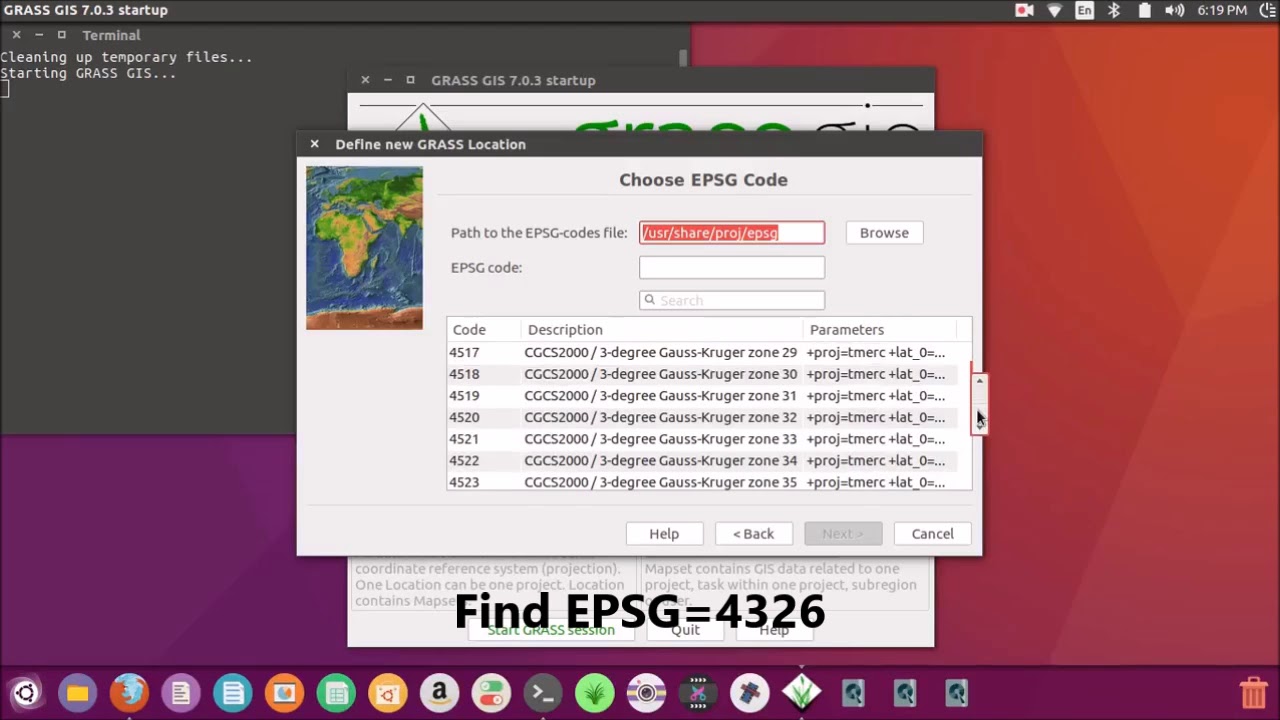Click the +proj=tmerc parameters for code 4520

(x=875, y=418)
